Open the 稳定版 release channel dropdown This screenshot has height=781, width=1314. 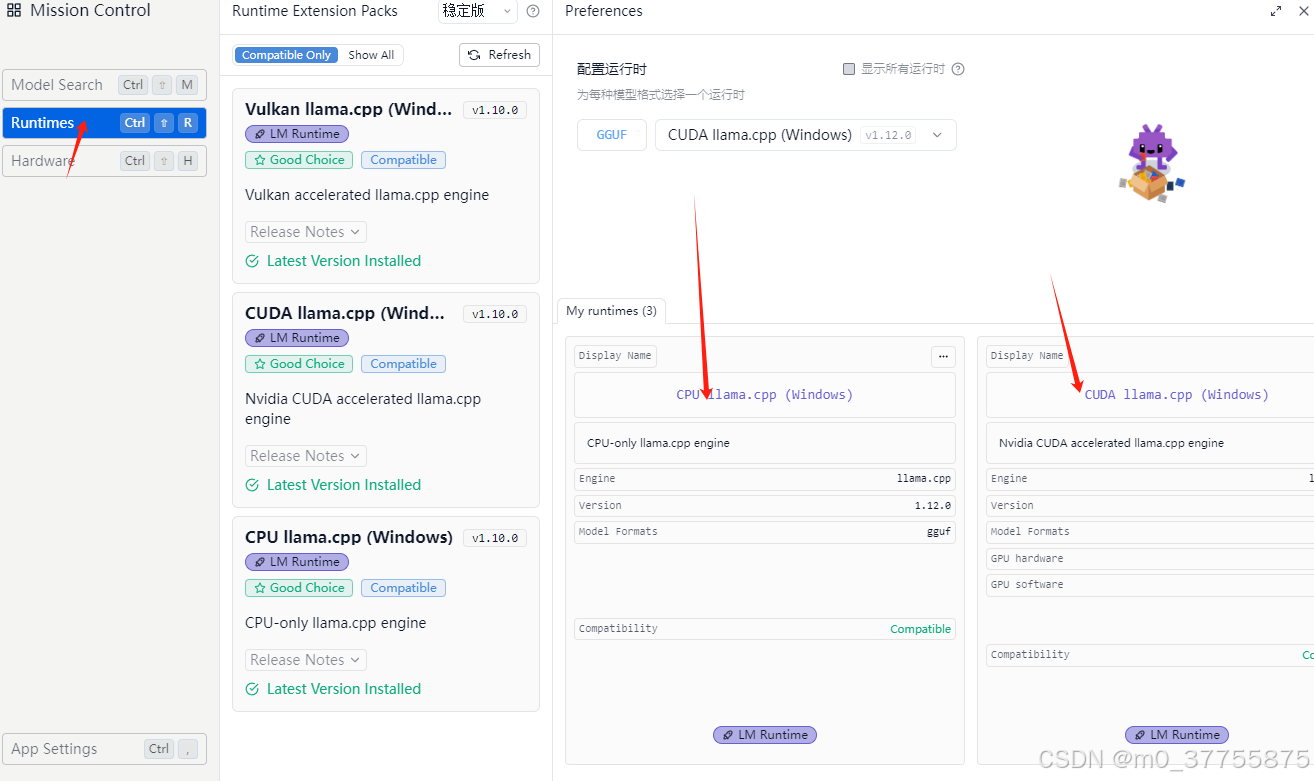click(x=477, y=11)
